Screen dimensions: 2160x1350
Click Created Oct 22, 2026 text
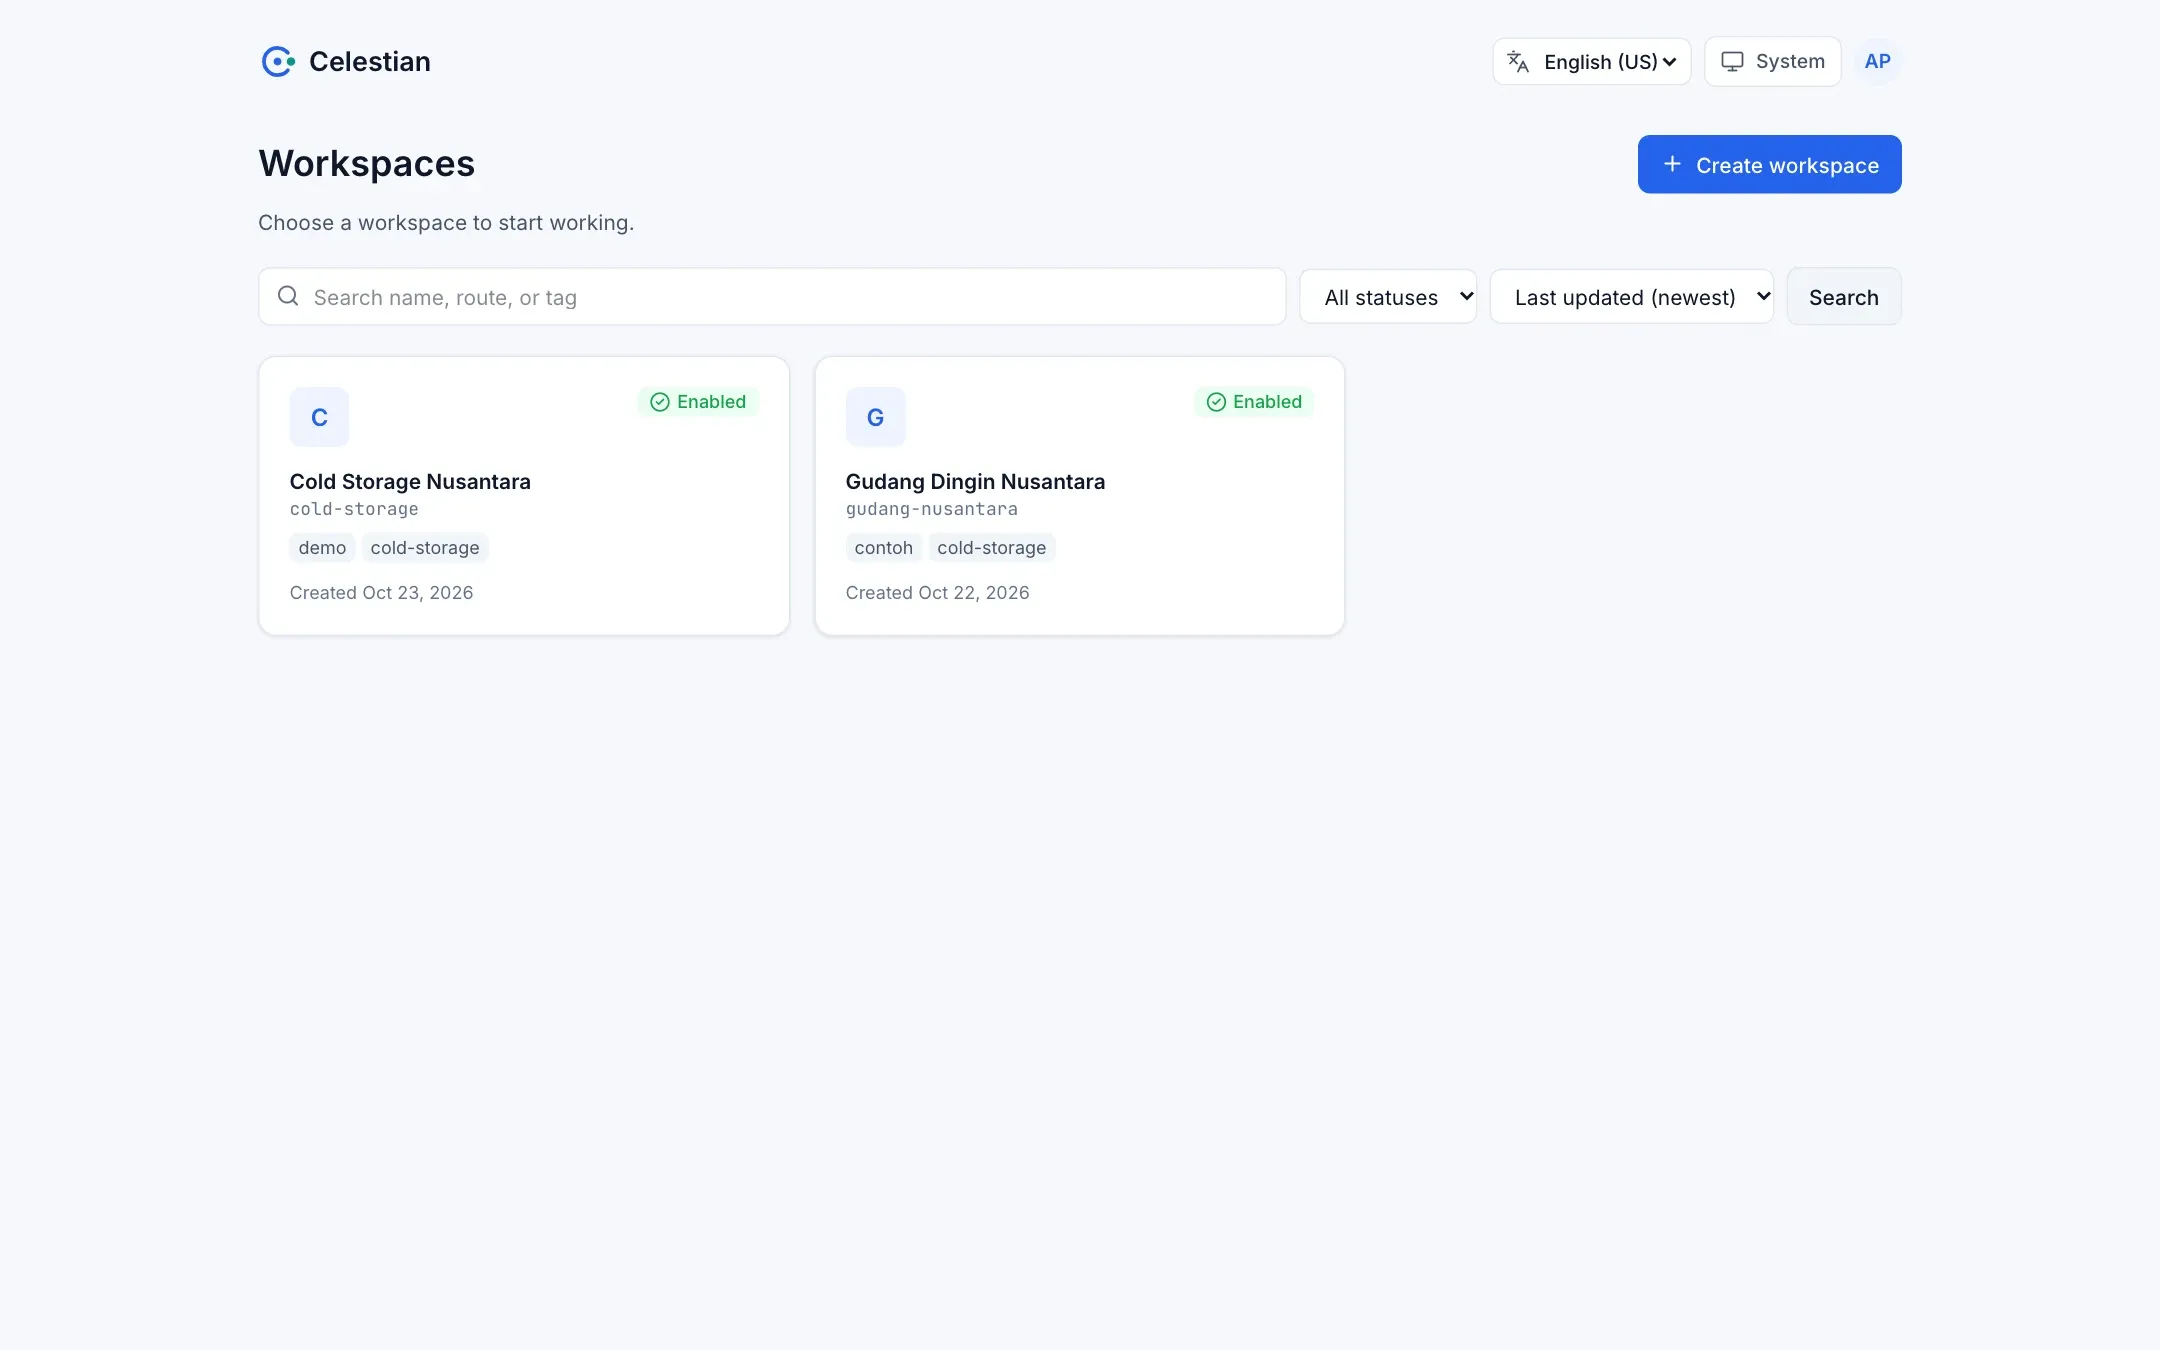click(937, 593)
